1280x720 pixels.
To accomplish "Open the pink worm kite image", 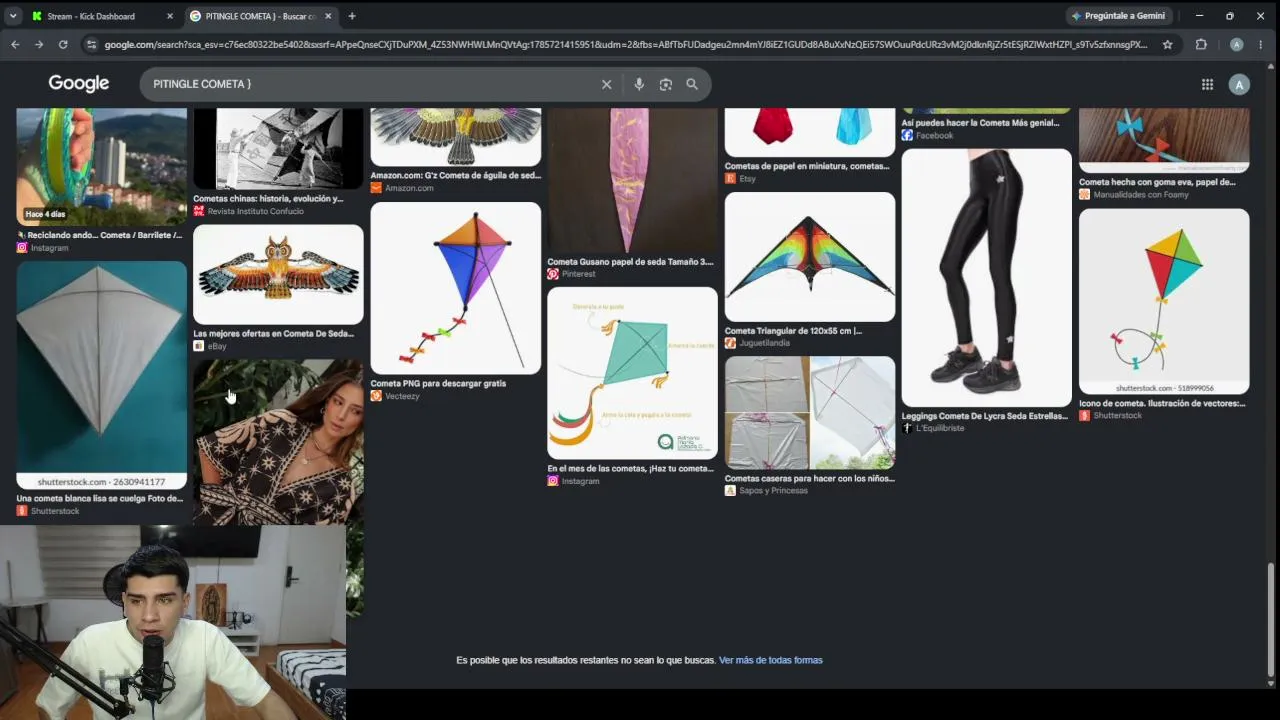I will pos(632,180).
